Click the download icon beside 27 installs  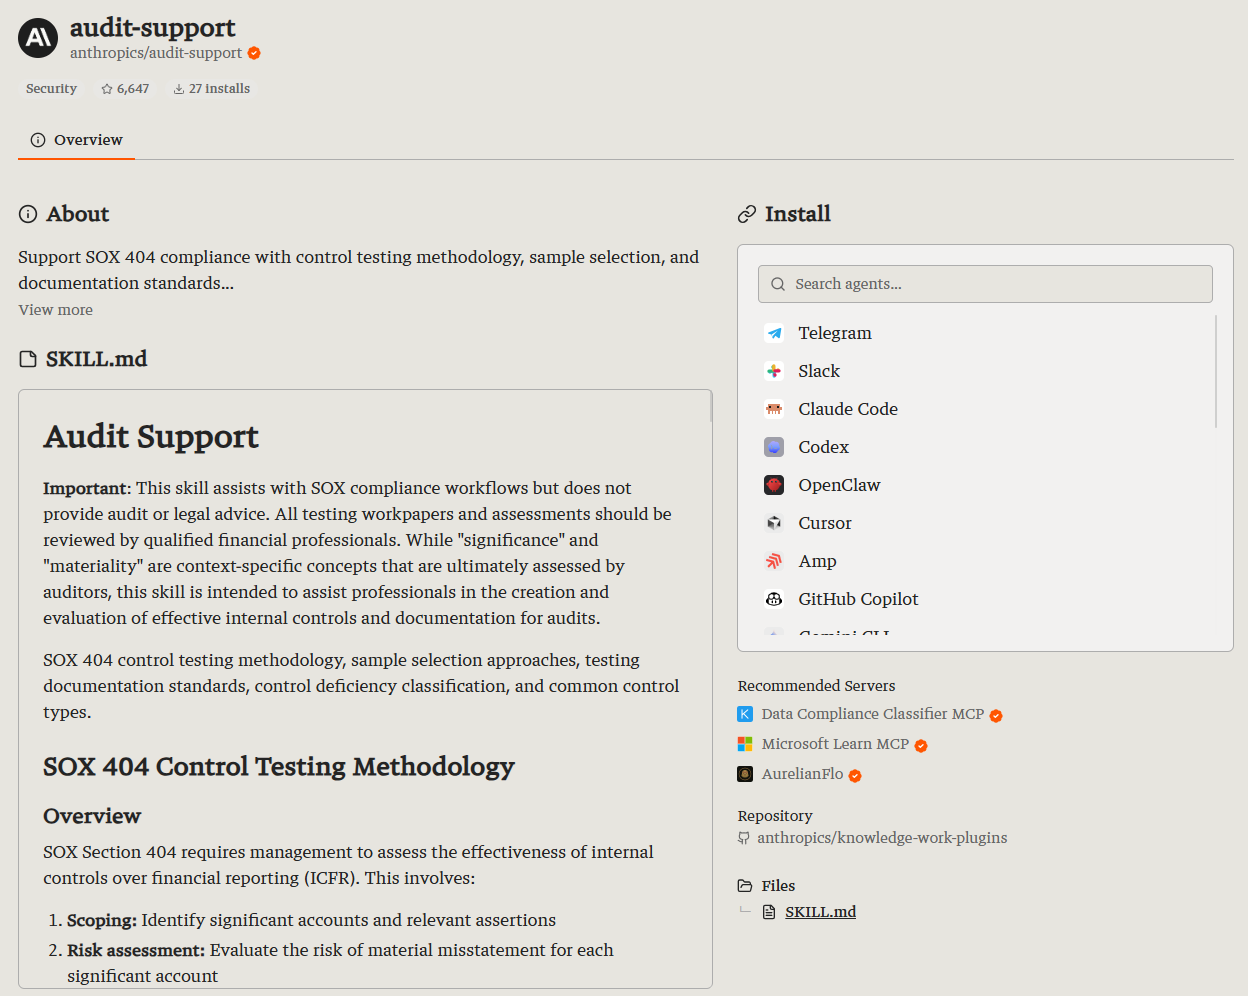pos(179,89)
